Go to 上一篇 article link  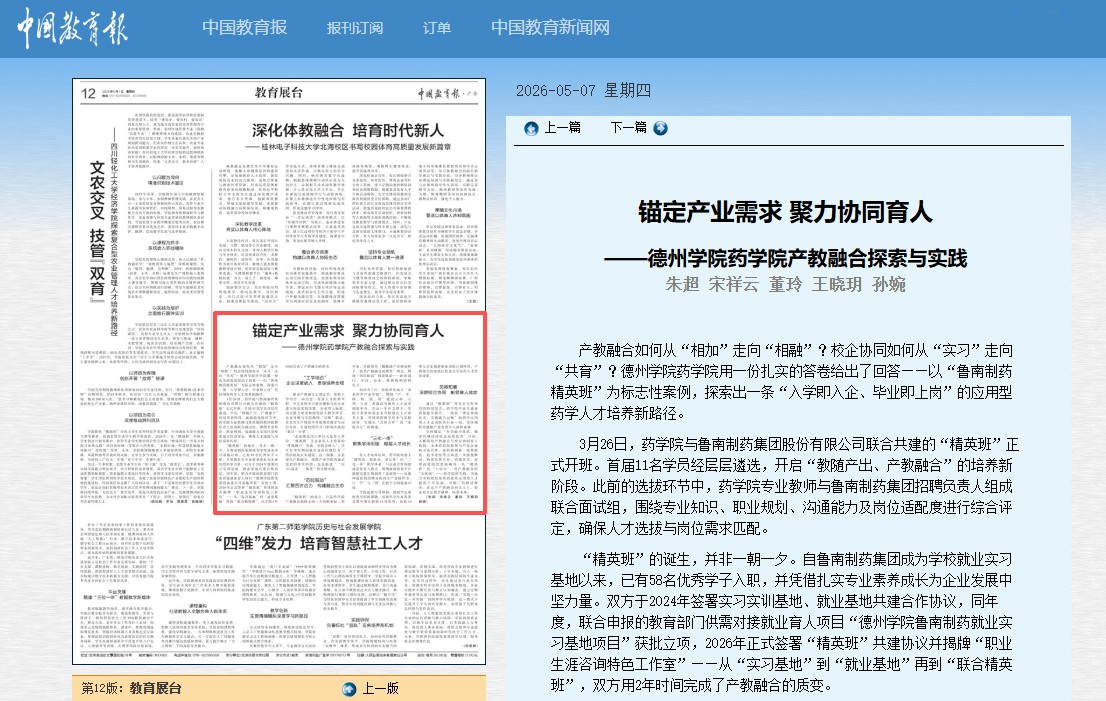(x=562, y=128)
